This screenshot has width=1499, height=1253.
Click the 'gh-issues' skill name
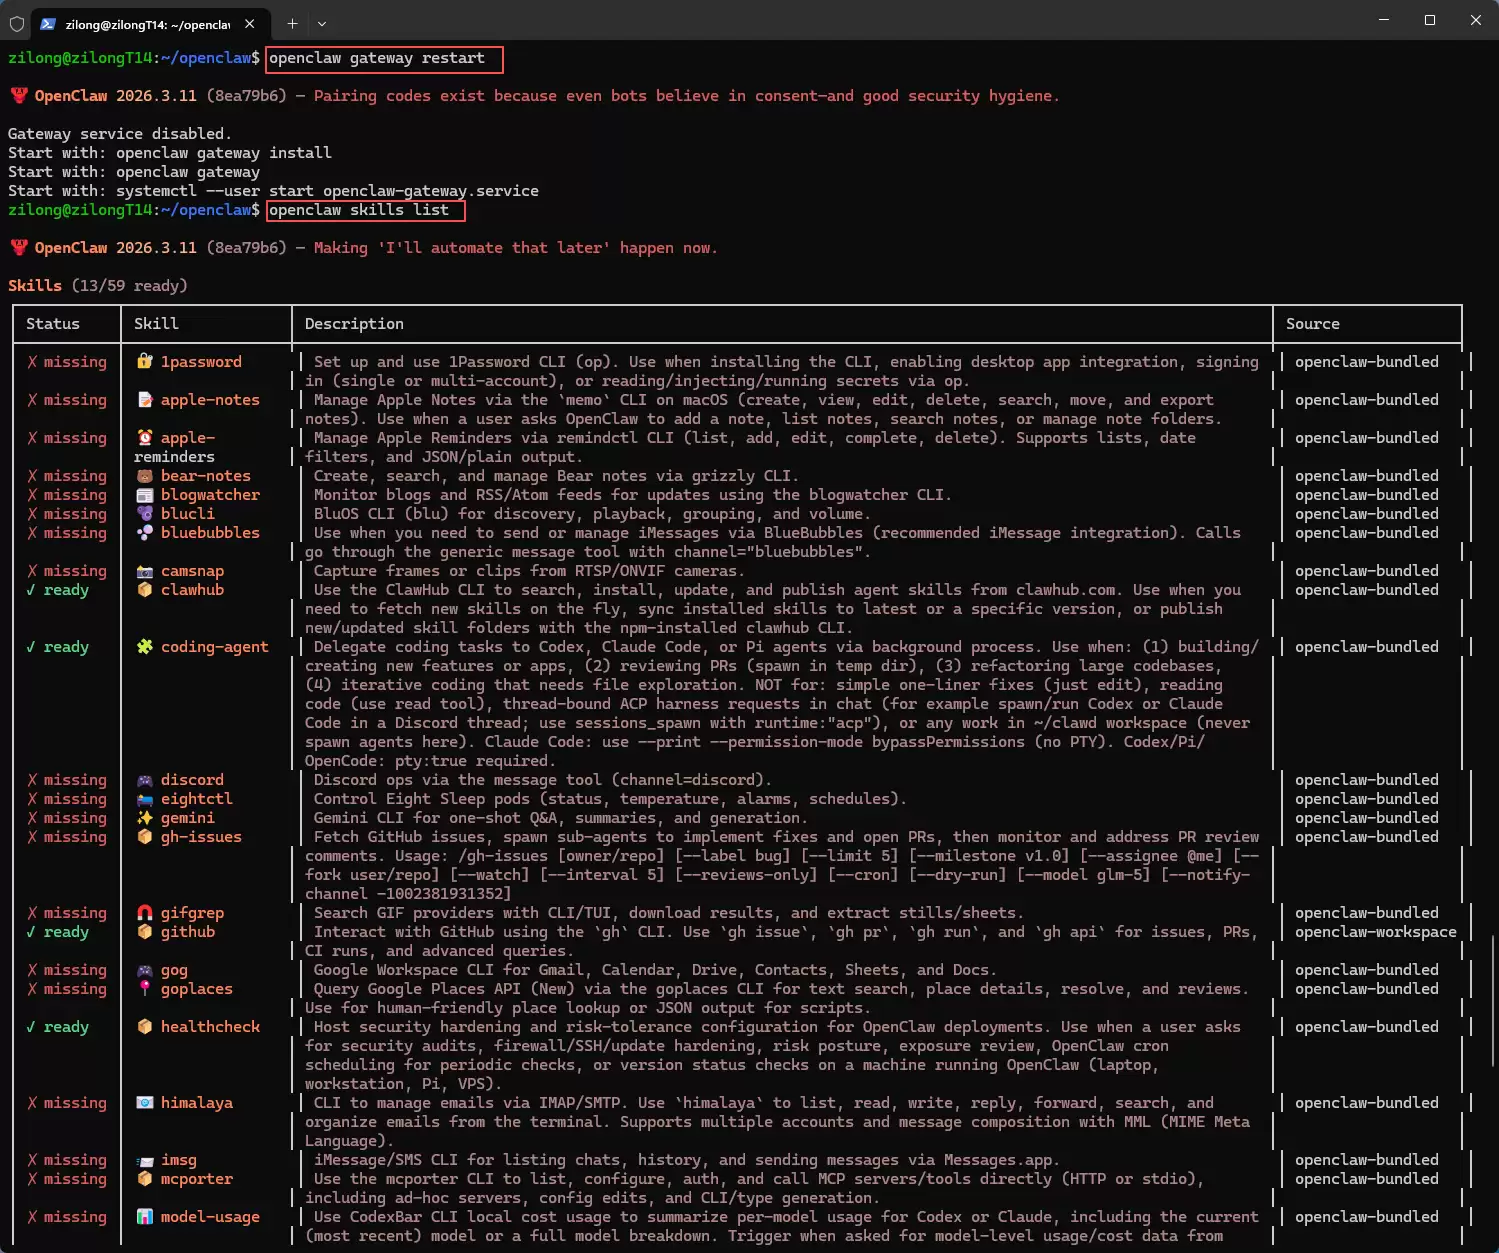click(201, 837)
